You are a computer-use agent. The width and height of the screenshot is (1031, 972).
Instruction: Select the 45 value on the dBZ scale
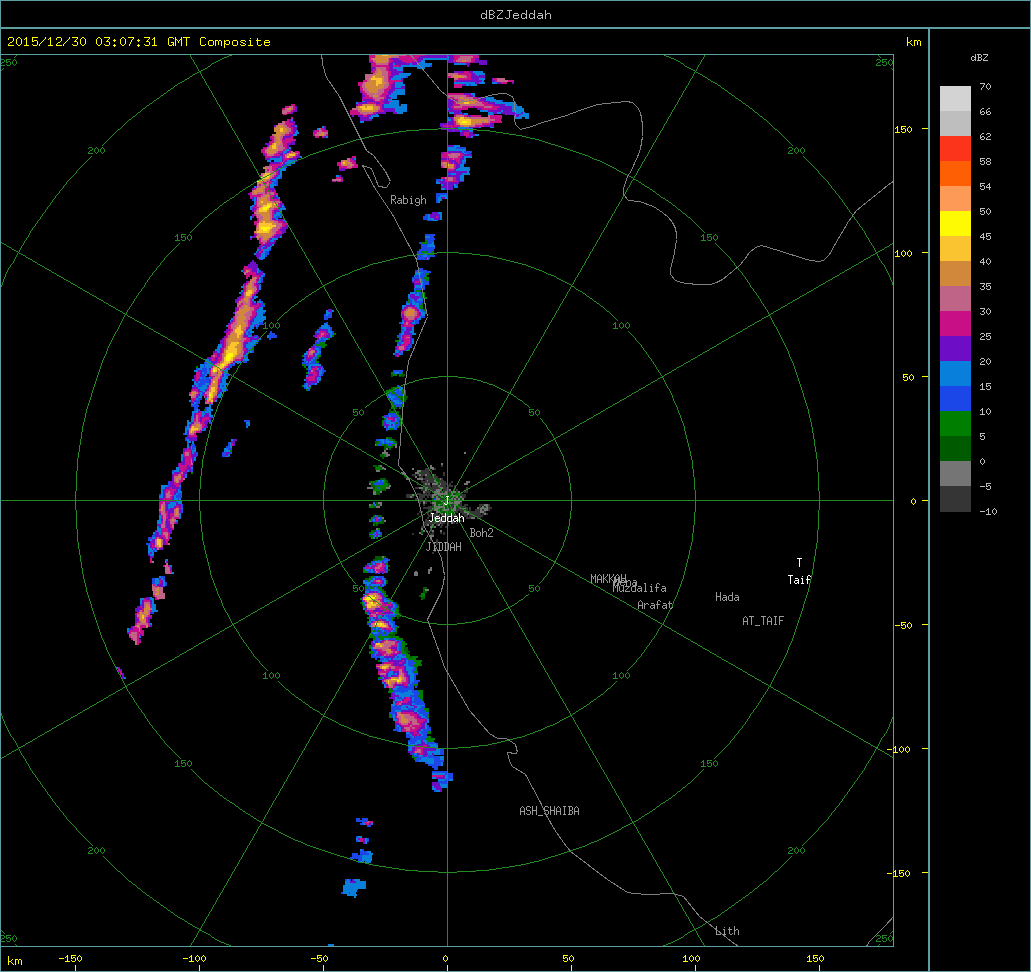(x=985, y=236)
